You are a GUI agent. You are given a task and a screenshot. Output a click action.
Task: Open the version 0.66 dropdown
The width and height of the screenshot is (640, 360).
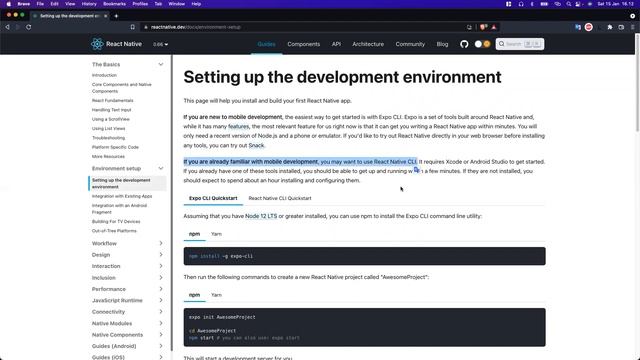[160, 44]
